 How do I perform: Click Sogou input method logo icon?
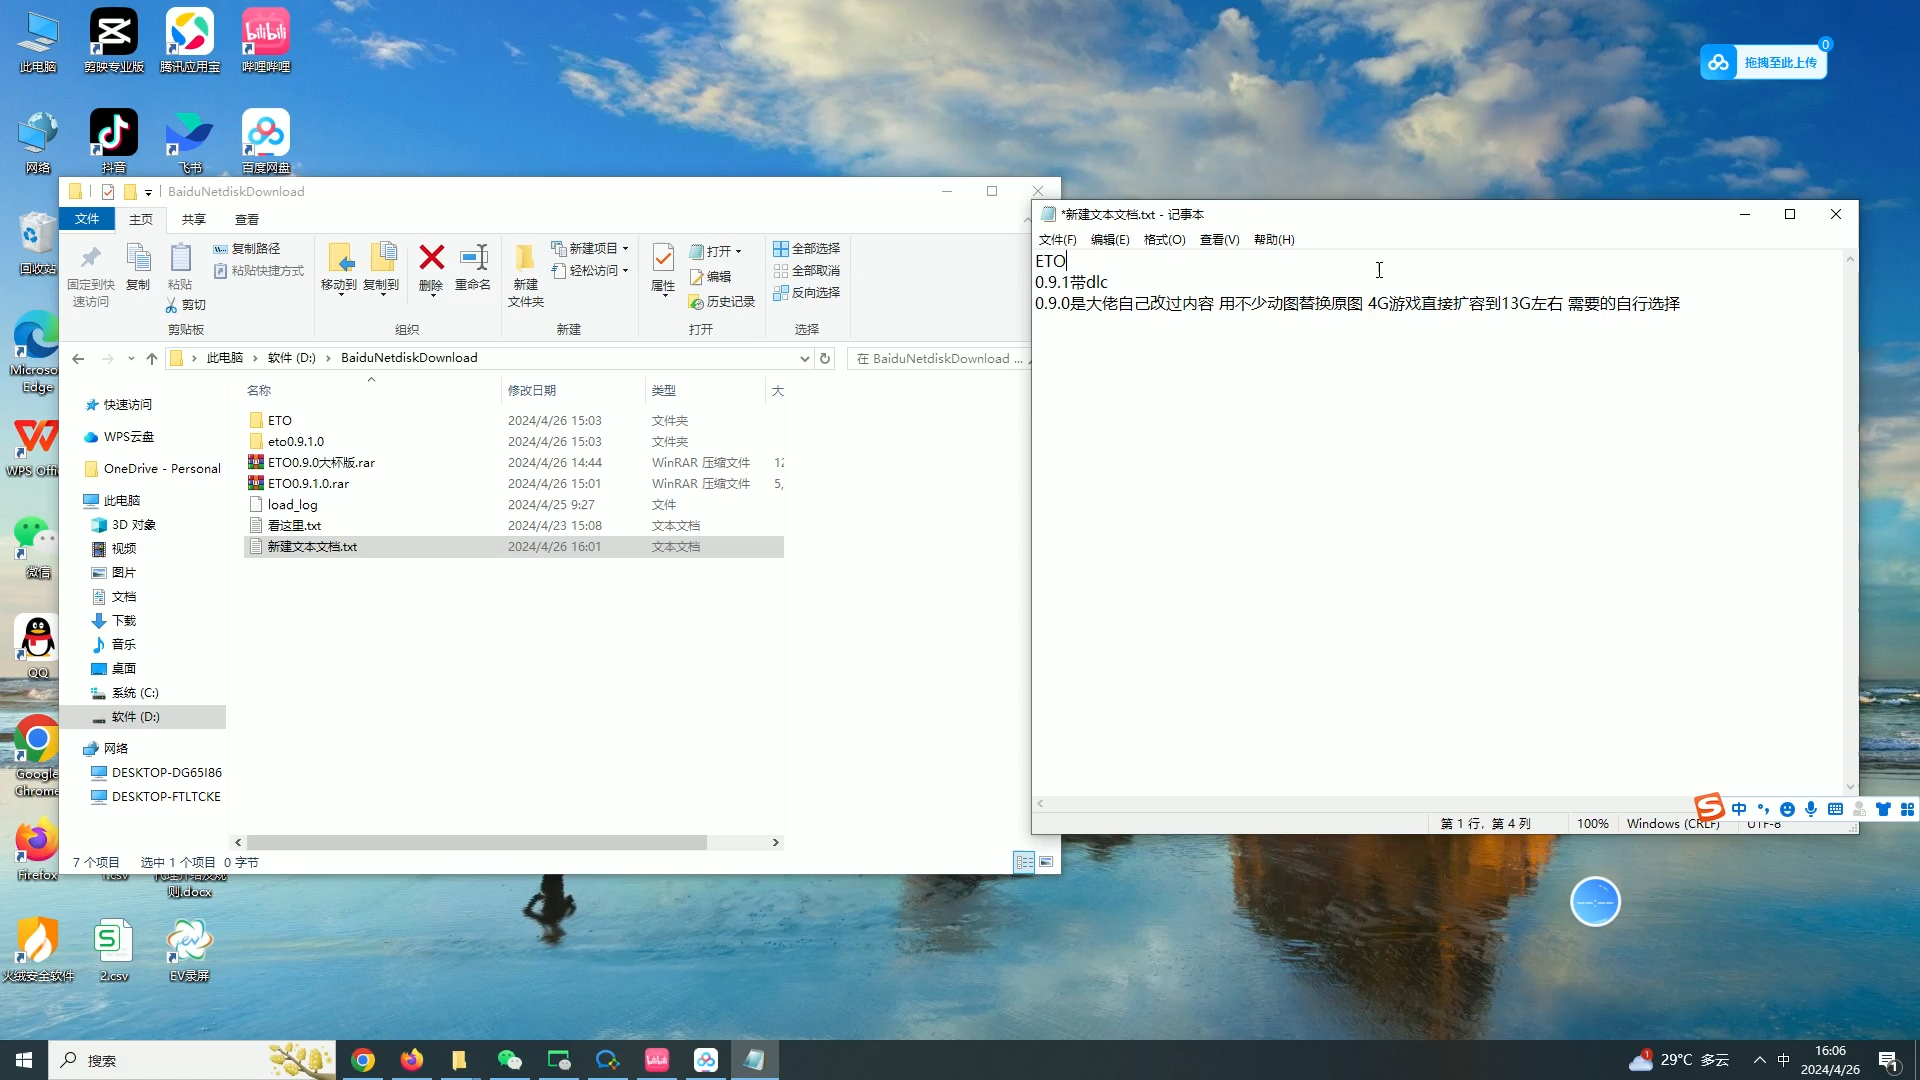pos(1709,808)
